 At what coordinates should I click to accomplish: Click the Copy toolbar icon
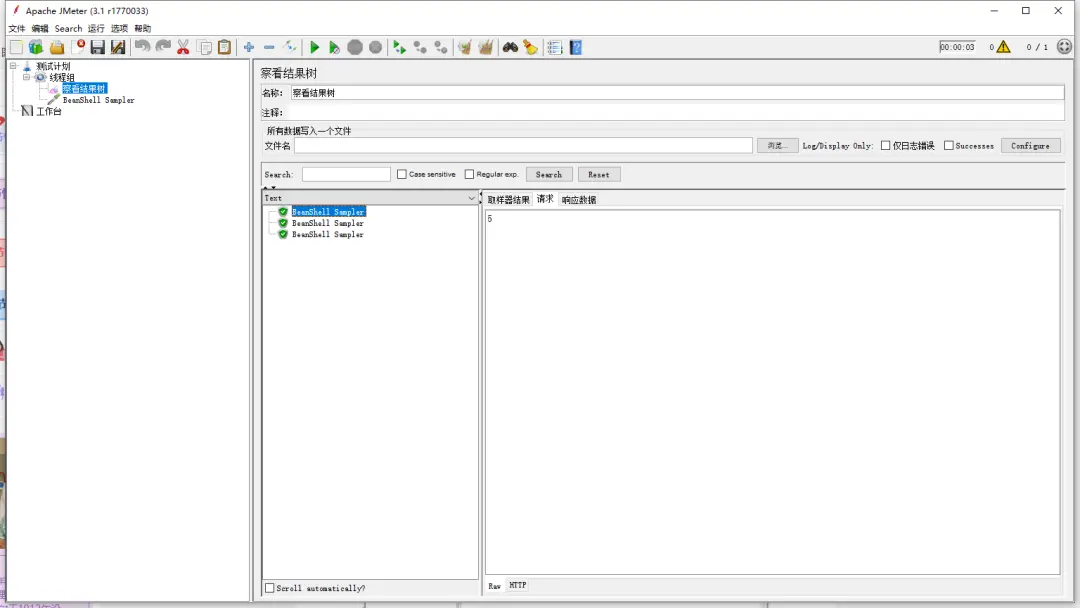(x=205, y=47)
